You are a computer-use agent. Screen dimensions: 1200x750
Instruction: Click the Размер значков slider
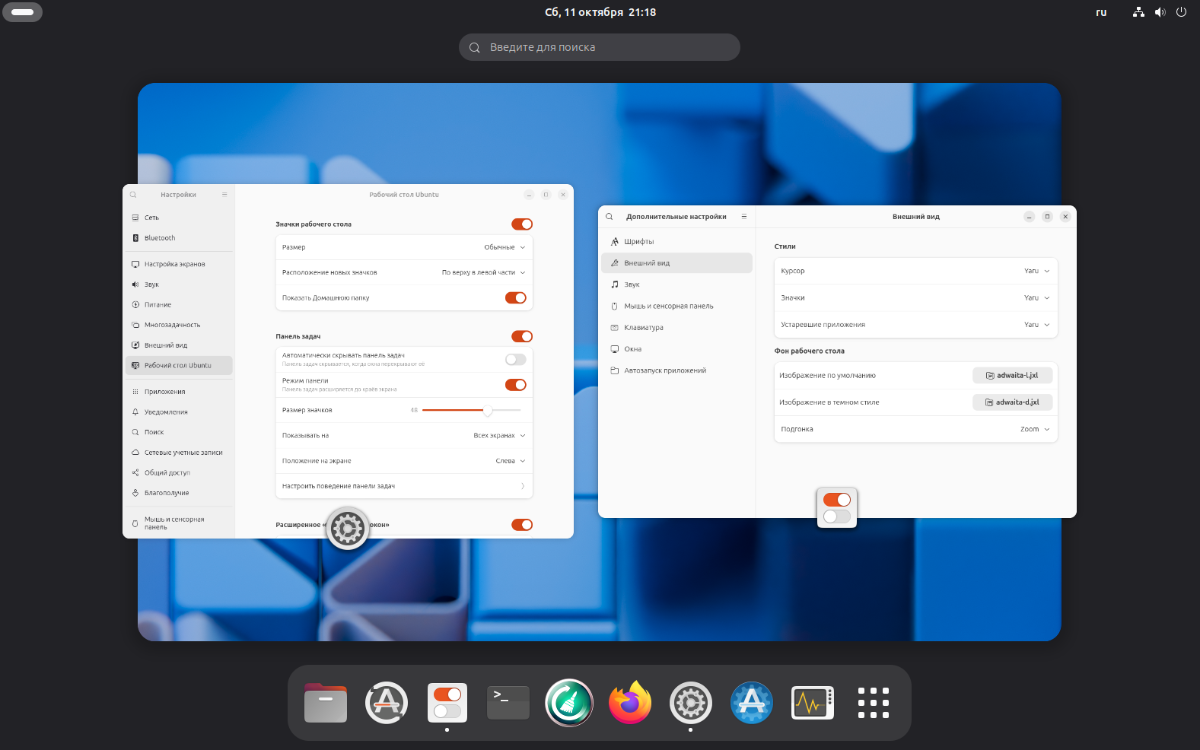471,410
